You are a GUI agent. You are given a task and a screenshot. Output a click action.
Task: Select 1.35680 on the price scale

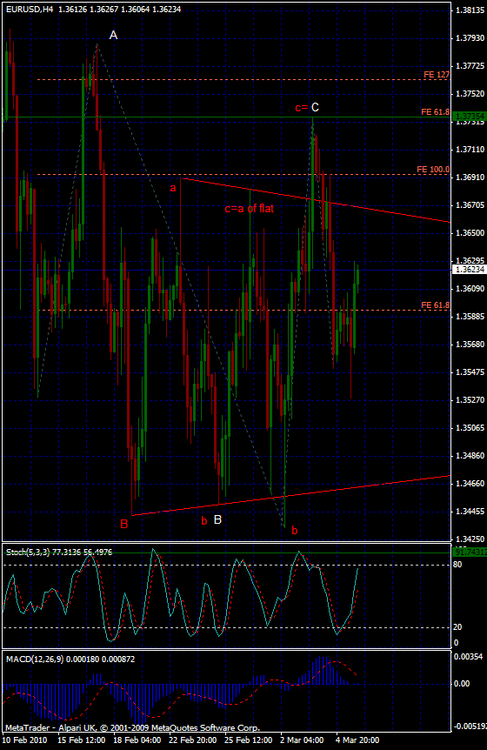click(471, 344)
